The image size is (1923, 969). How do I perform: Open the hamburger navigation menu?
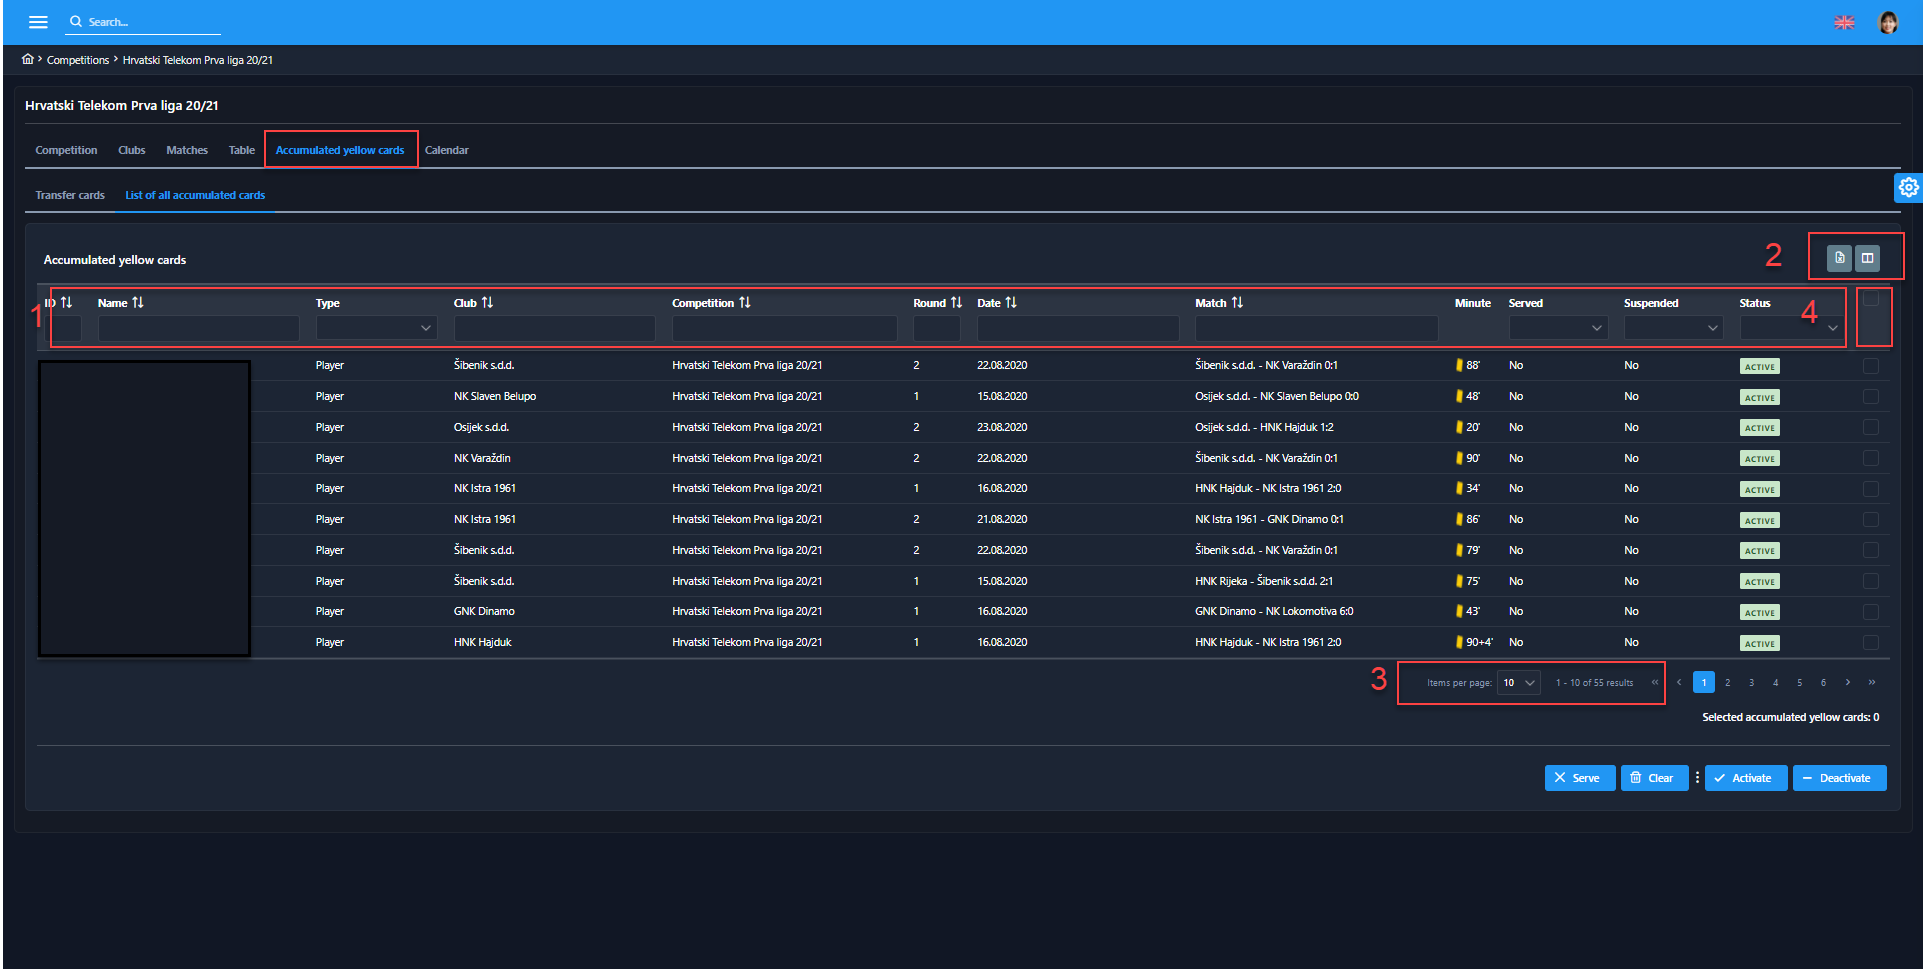pyautogui.click(x=38, y=22)
